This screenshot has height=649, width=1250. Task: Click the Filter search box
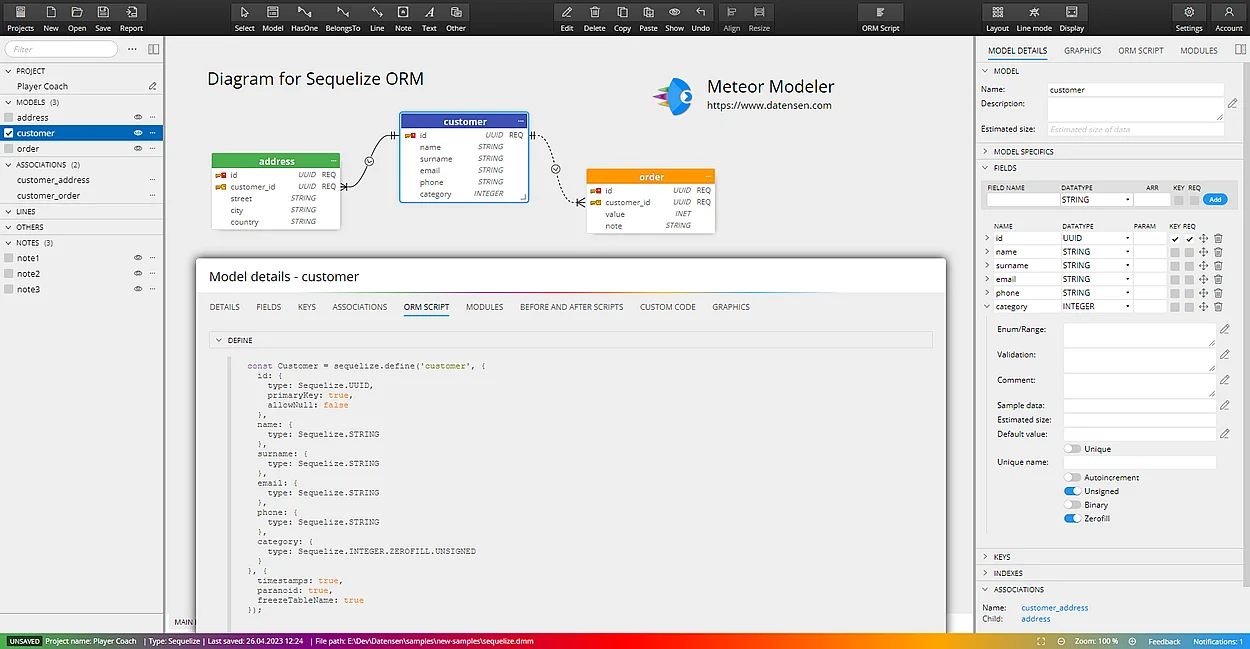point(62,49)
